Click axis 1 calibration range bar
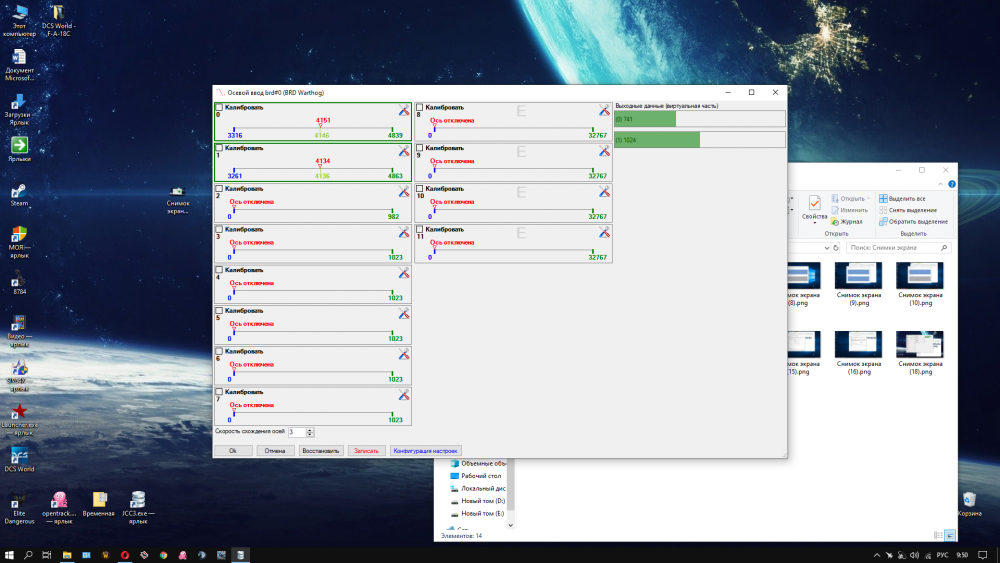The image size is (1000, 563). tap(313, 168)
